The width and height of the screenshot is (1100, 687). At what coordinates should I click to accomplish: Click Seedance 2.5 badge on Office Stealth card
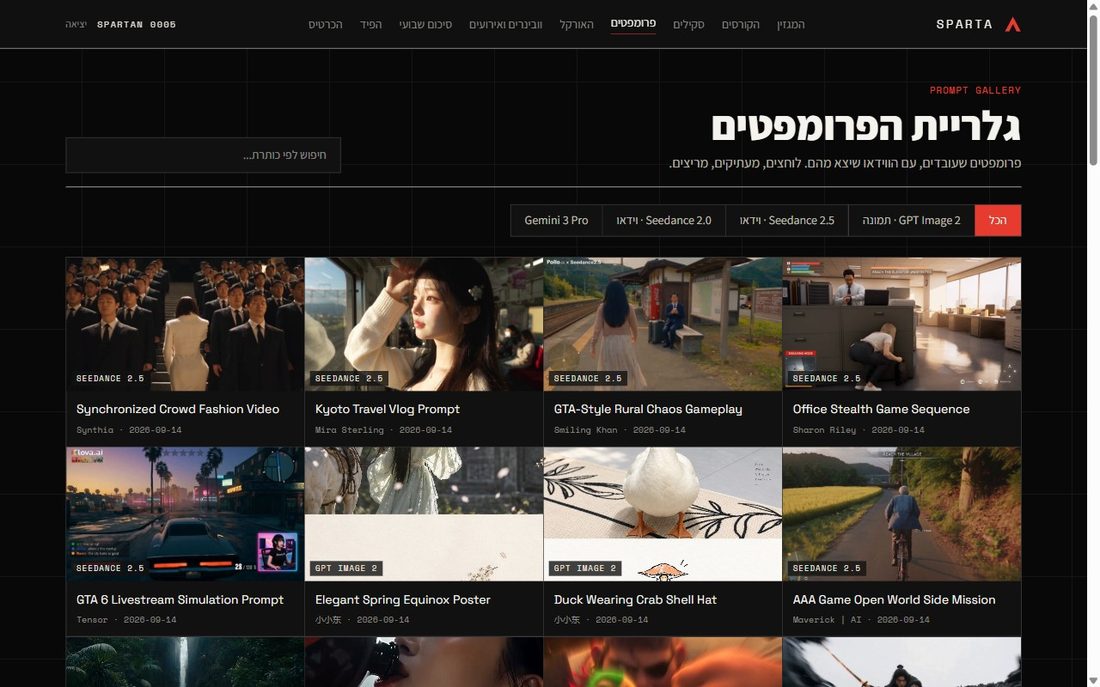(826, 378)
